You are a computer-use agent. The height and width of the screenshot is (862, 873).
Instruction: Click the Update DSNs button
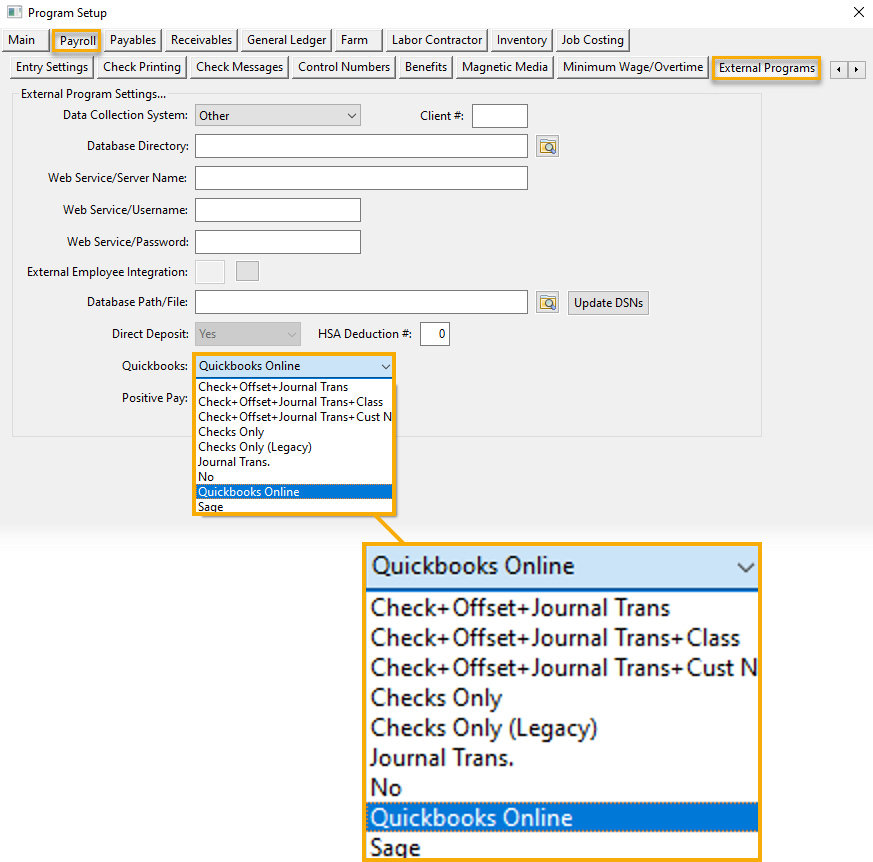607,303
